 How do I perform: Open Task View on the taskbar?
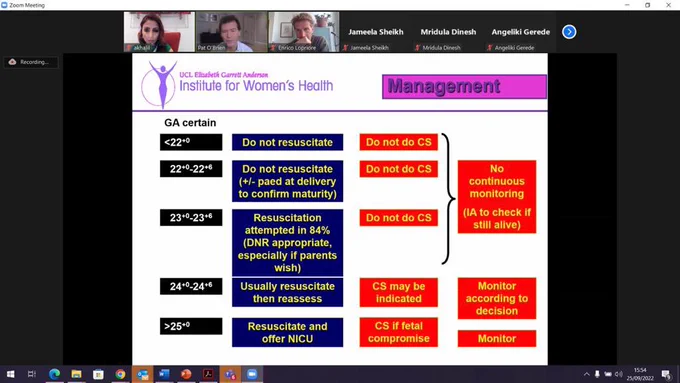tap(32, 374)
